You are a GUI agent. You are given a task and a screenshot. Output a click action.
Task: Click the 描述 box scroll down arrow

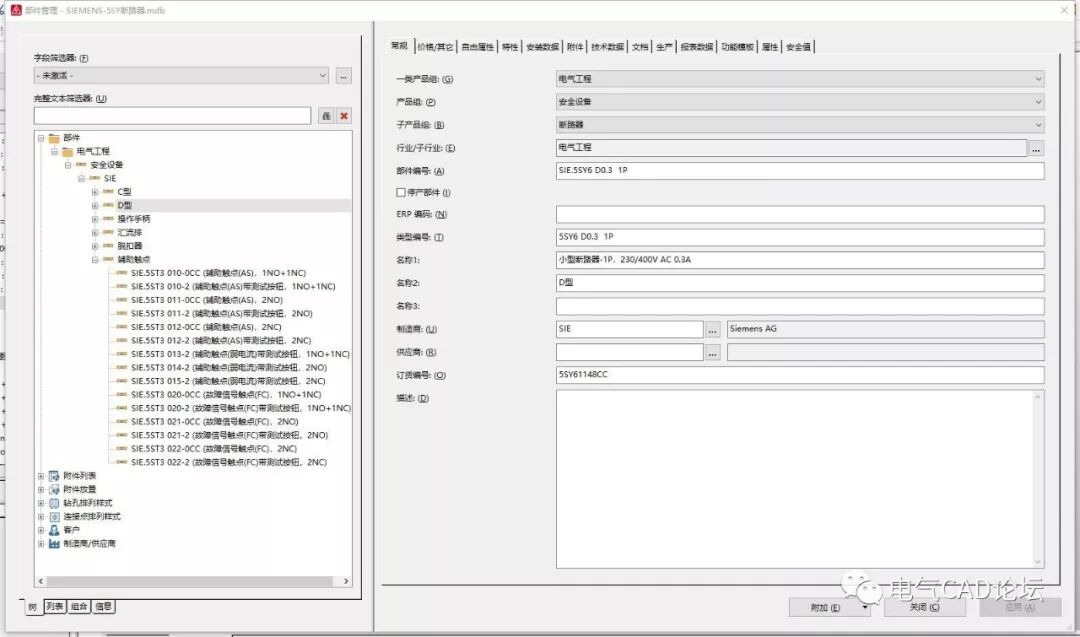(1038, 562)
